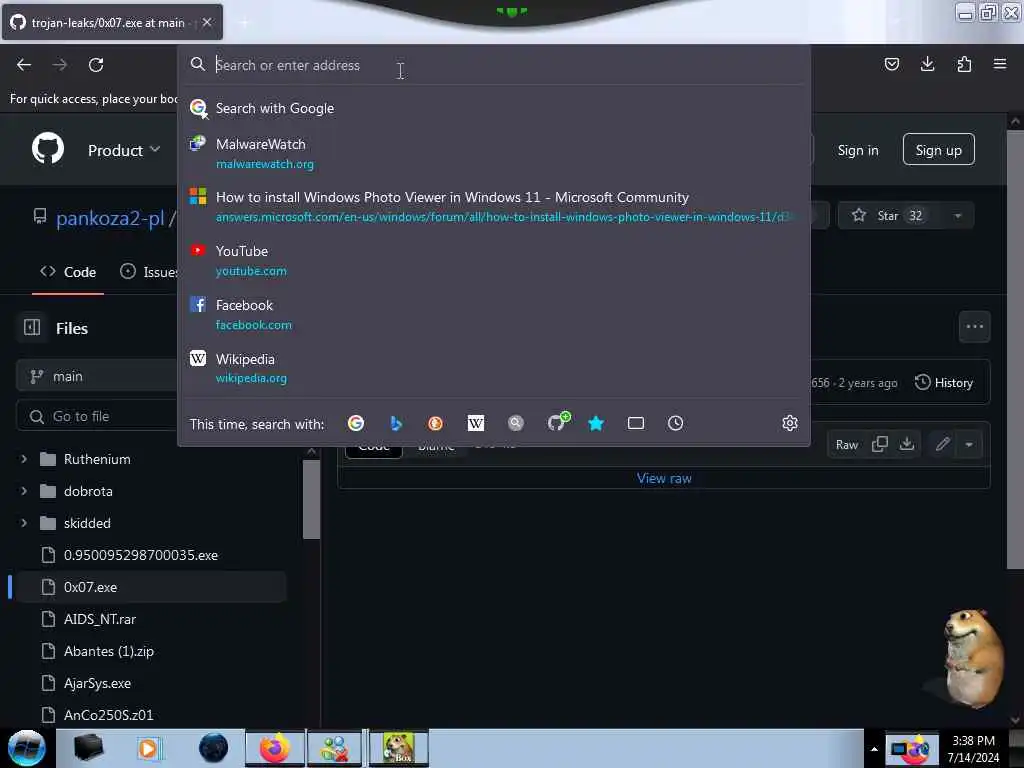Screen dimensions: 1024x768
Task: Open the Firefox hamburger menu
Action: click(x=1000, y=64)
